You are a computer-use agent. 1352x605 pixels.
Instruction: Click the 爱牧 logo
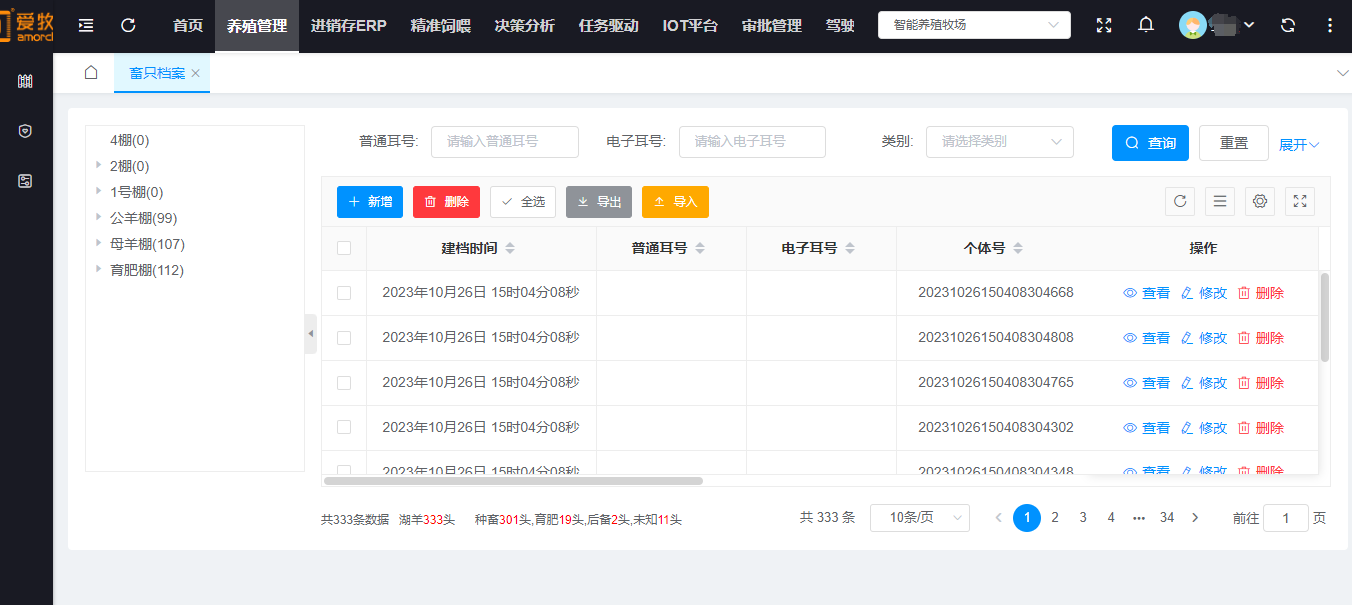[27, 26]
